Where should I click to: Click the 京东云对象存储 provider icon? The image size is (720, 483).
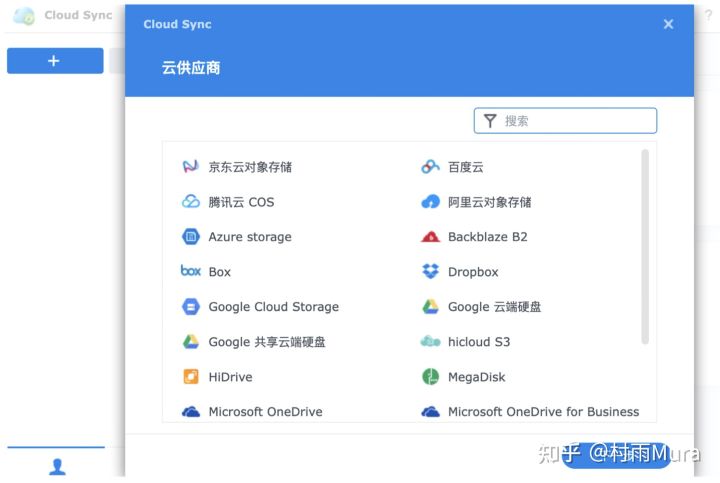click(191, 167)
